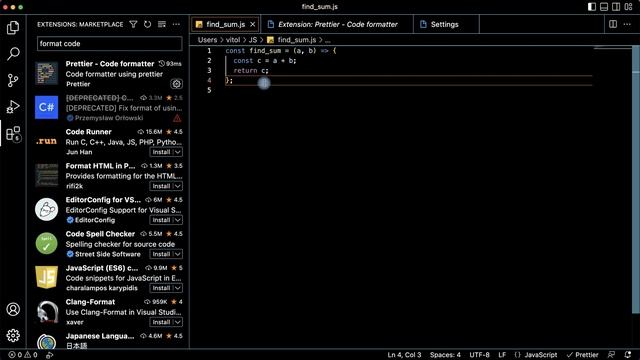
Task: Click extensions search field 'format code'
Action: pyautogui.click(x=109, y=44)
